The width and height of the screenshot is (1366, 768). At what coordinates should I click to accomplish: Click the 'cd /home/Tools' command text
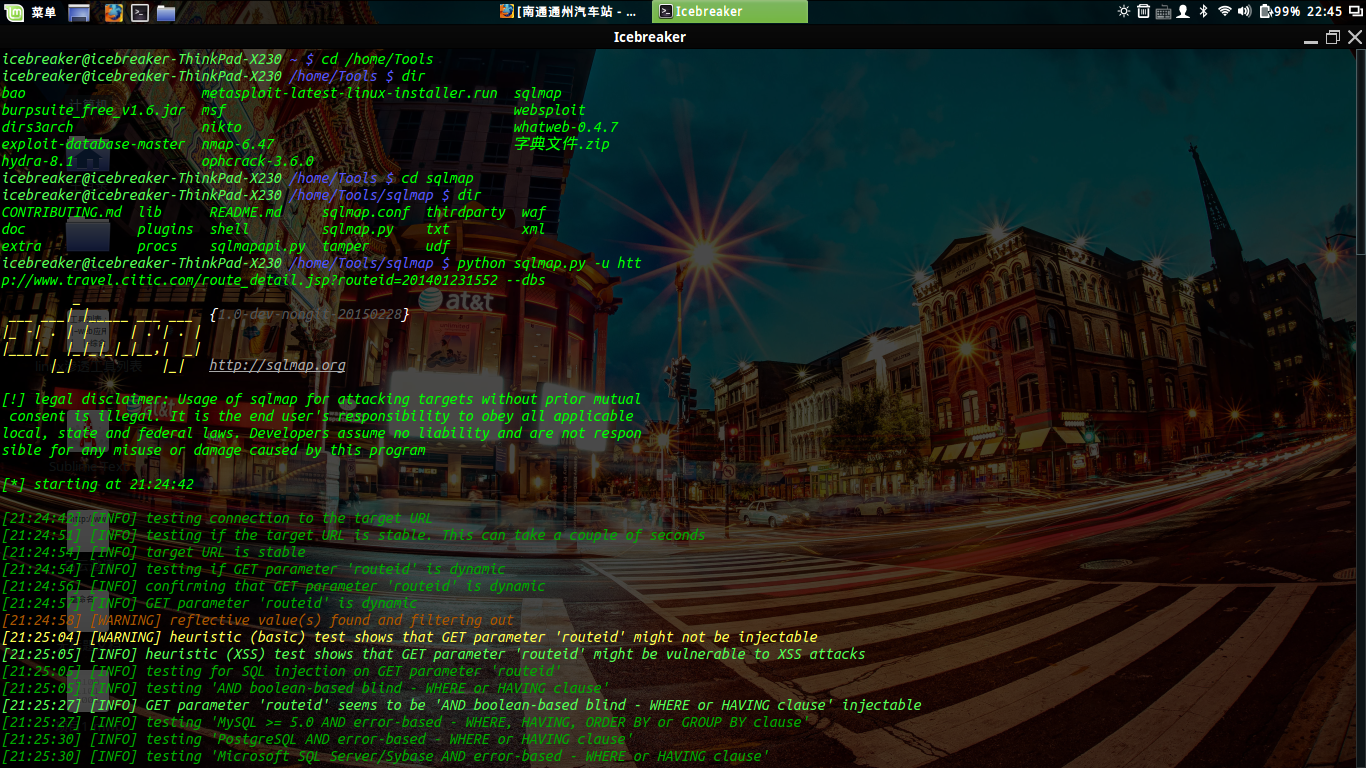tap(377, 59)
